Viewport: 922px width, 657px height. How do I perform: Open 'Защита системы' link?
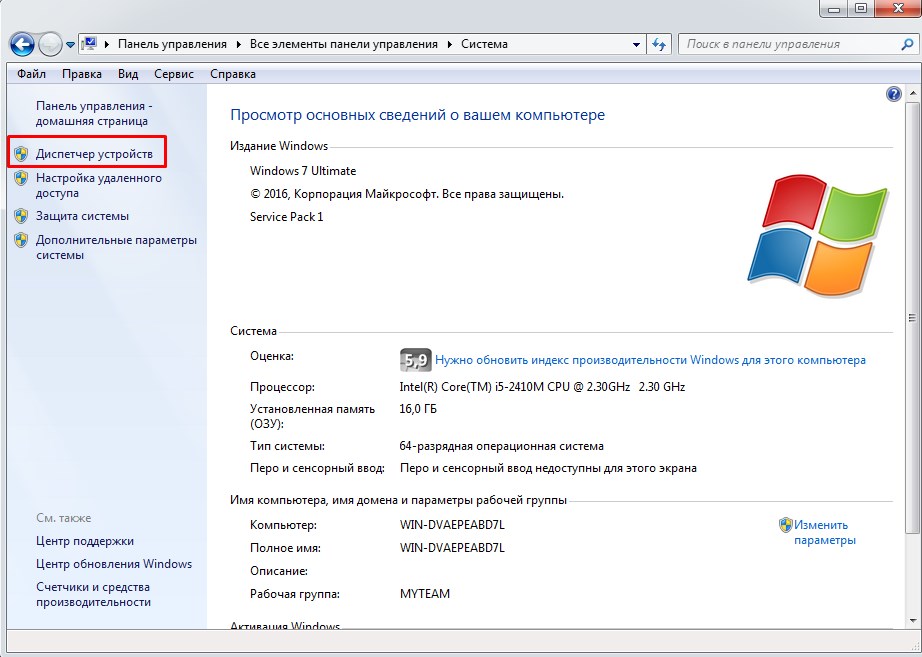click(x=82, y=216)
